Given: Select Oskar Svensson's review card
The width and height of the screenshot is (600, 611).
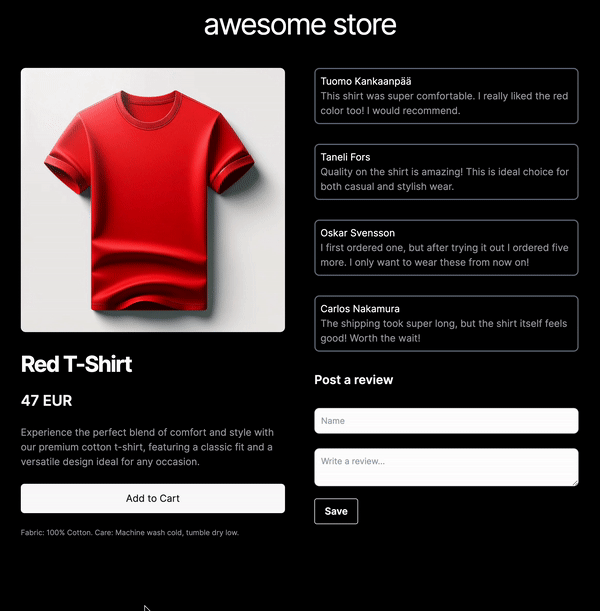Looking at the screenshot, I should pyautogui.click(x=446, y=248).
